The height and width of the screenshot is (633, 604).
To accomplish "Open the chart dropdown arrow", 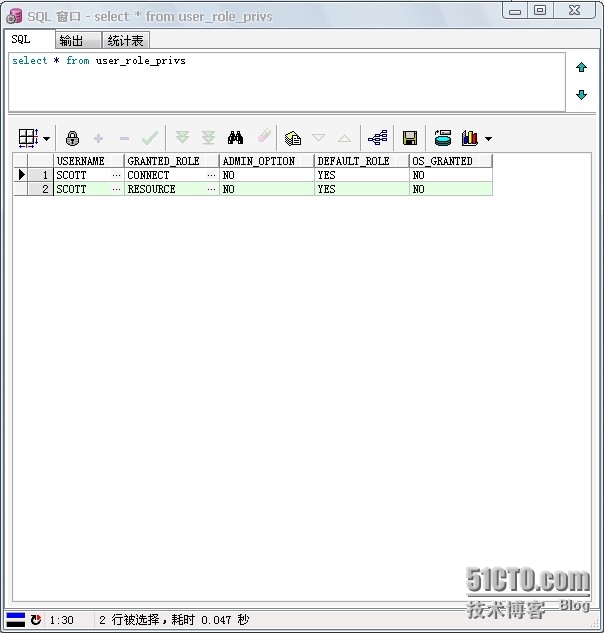I will [489, 139].
